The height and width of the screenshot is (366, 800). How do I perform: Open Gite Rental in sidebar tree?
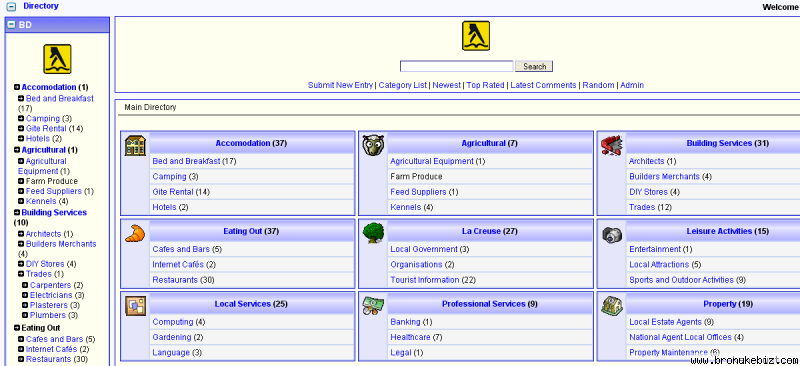tap(46, 129)
